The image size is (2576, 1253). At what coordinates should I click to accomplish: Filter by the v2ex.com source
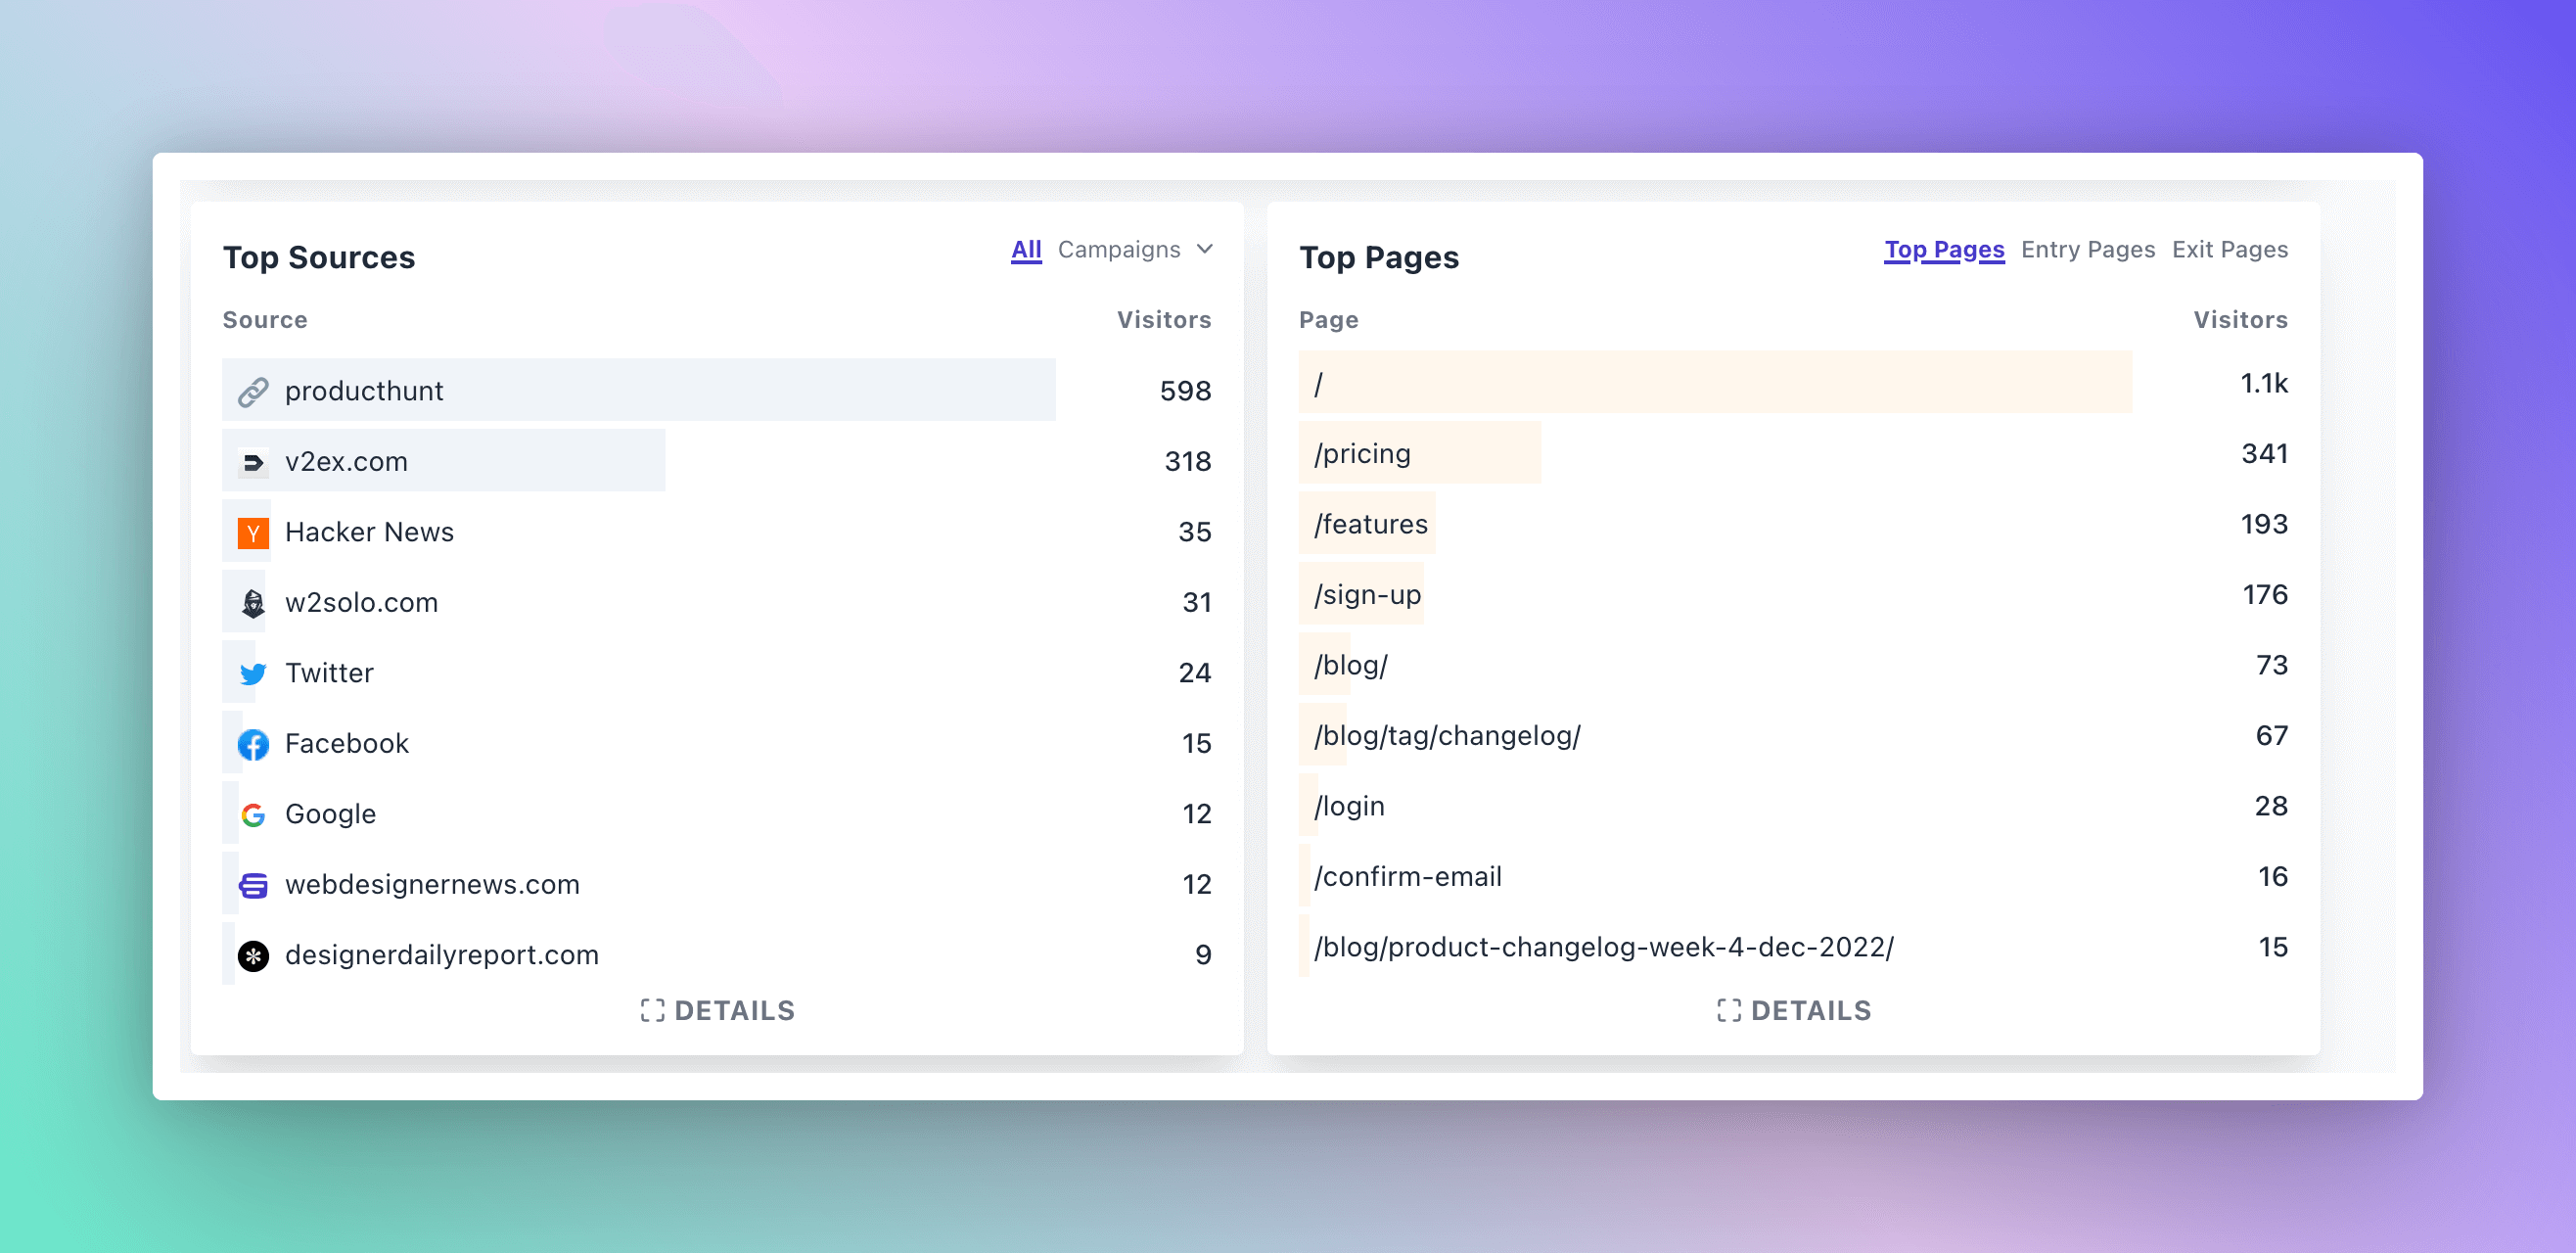coord(346,462)
